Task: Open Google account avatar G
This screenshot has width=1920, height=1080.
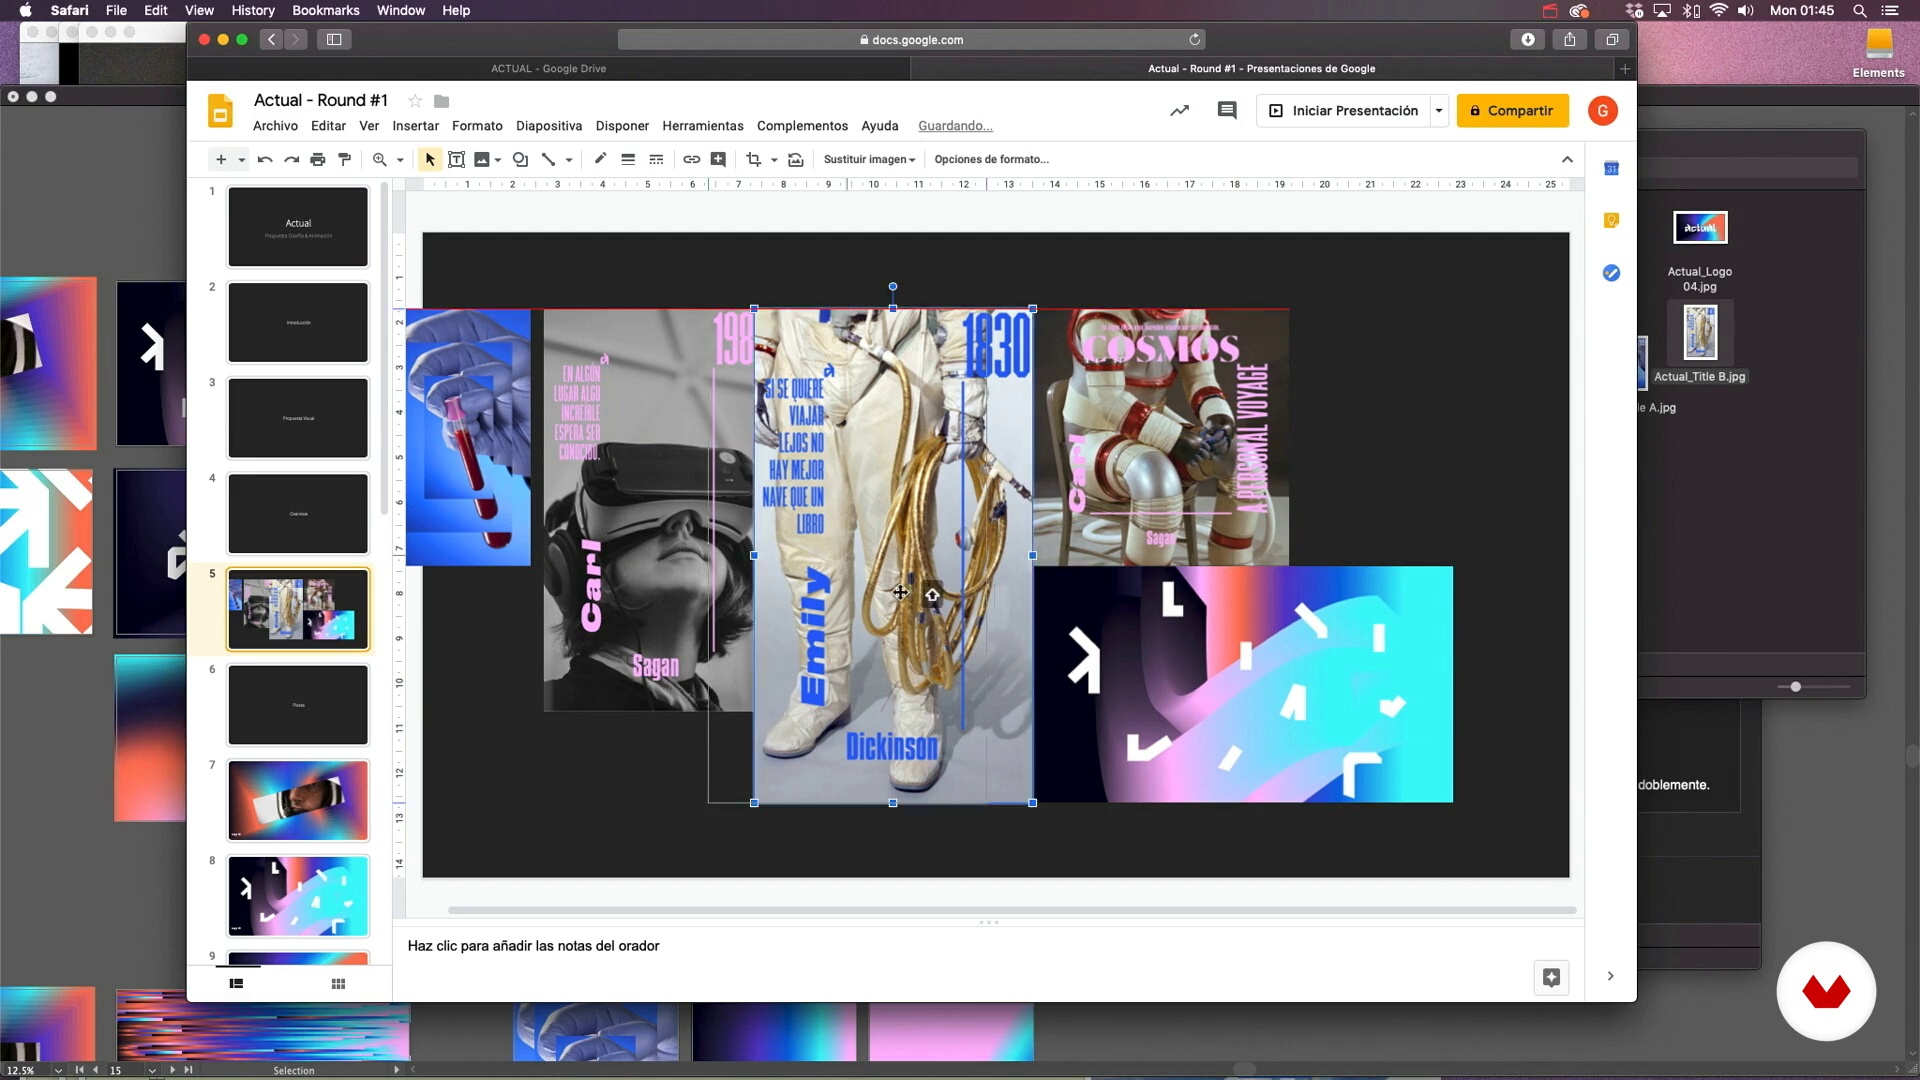Action: (1602, 111)
